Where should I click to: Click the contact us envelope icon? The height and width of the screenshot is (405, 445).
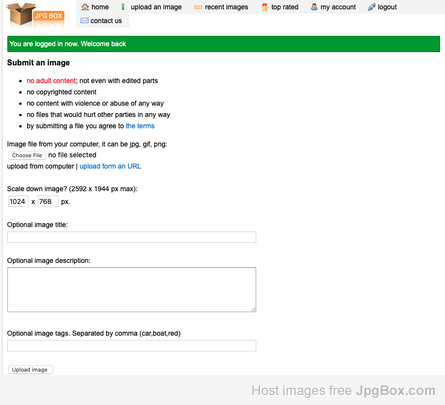point(84,21)
